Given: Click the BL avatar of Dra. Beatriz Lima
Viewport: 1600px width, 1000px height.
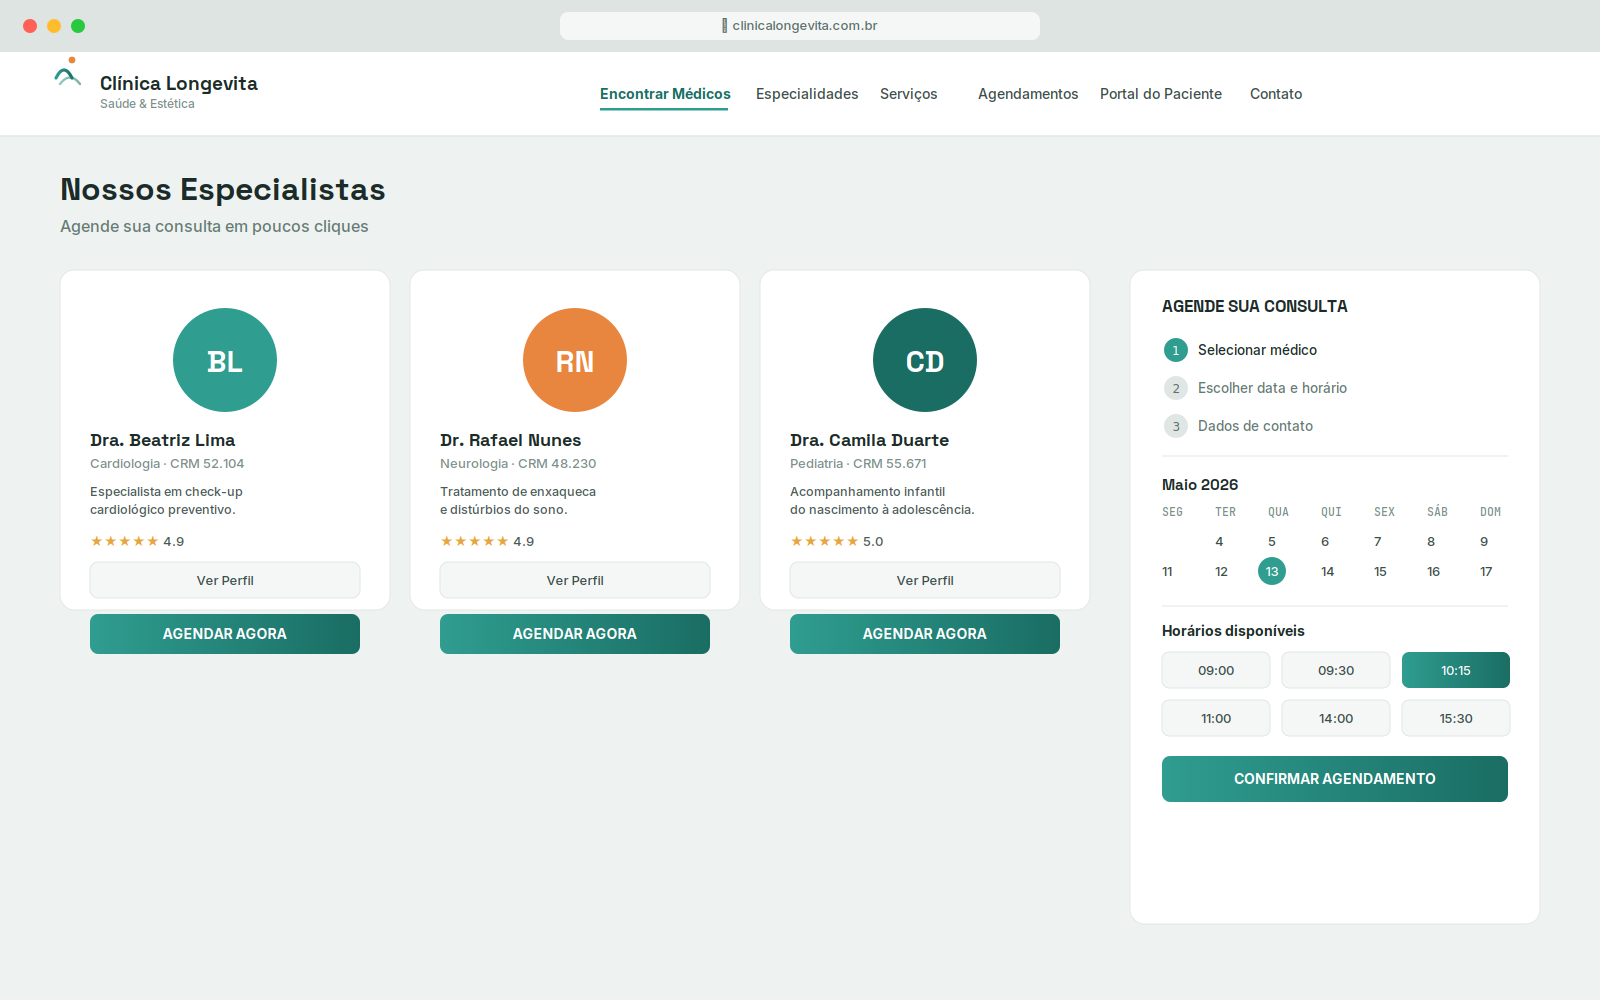Looking at the screenshot, I should tap(225, 360).
